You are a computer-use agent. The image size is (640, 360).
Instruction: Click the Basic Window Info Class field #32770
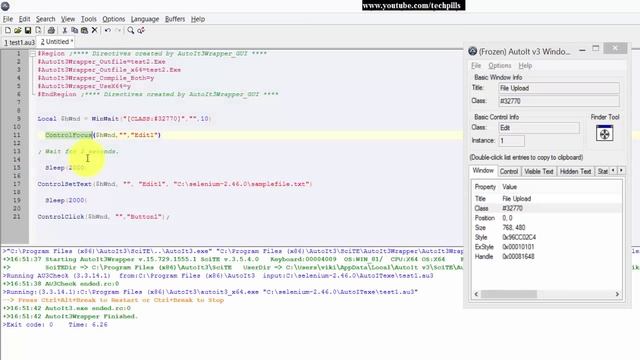click(x=558, y=101)
